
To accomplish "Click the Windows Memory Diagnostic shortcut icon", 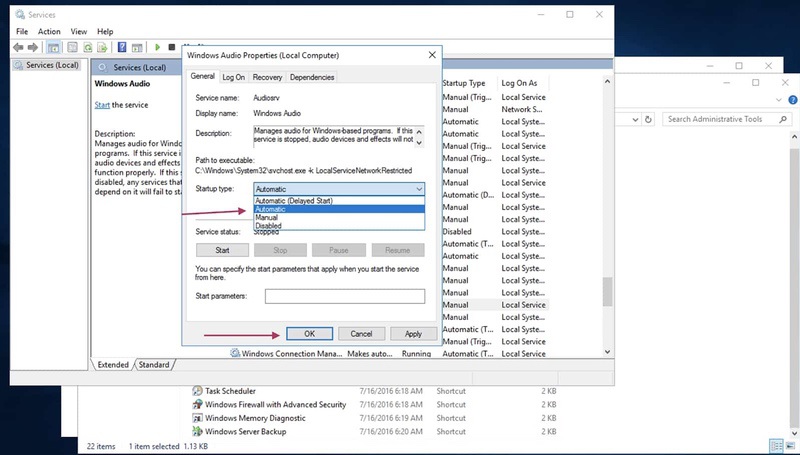I will pos(197,418).
